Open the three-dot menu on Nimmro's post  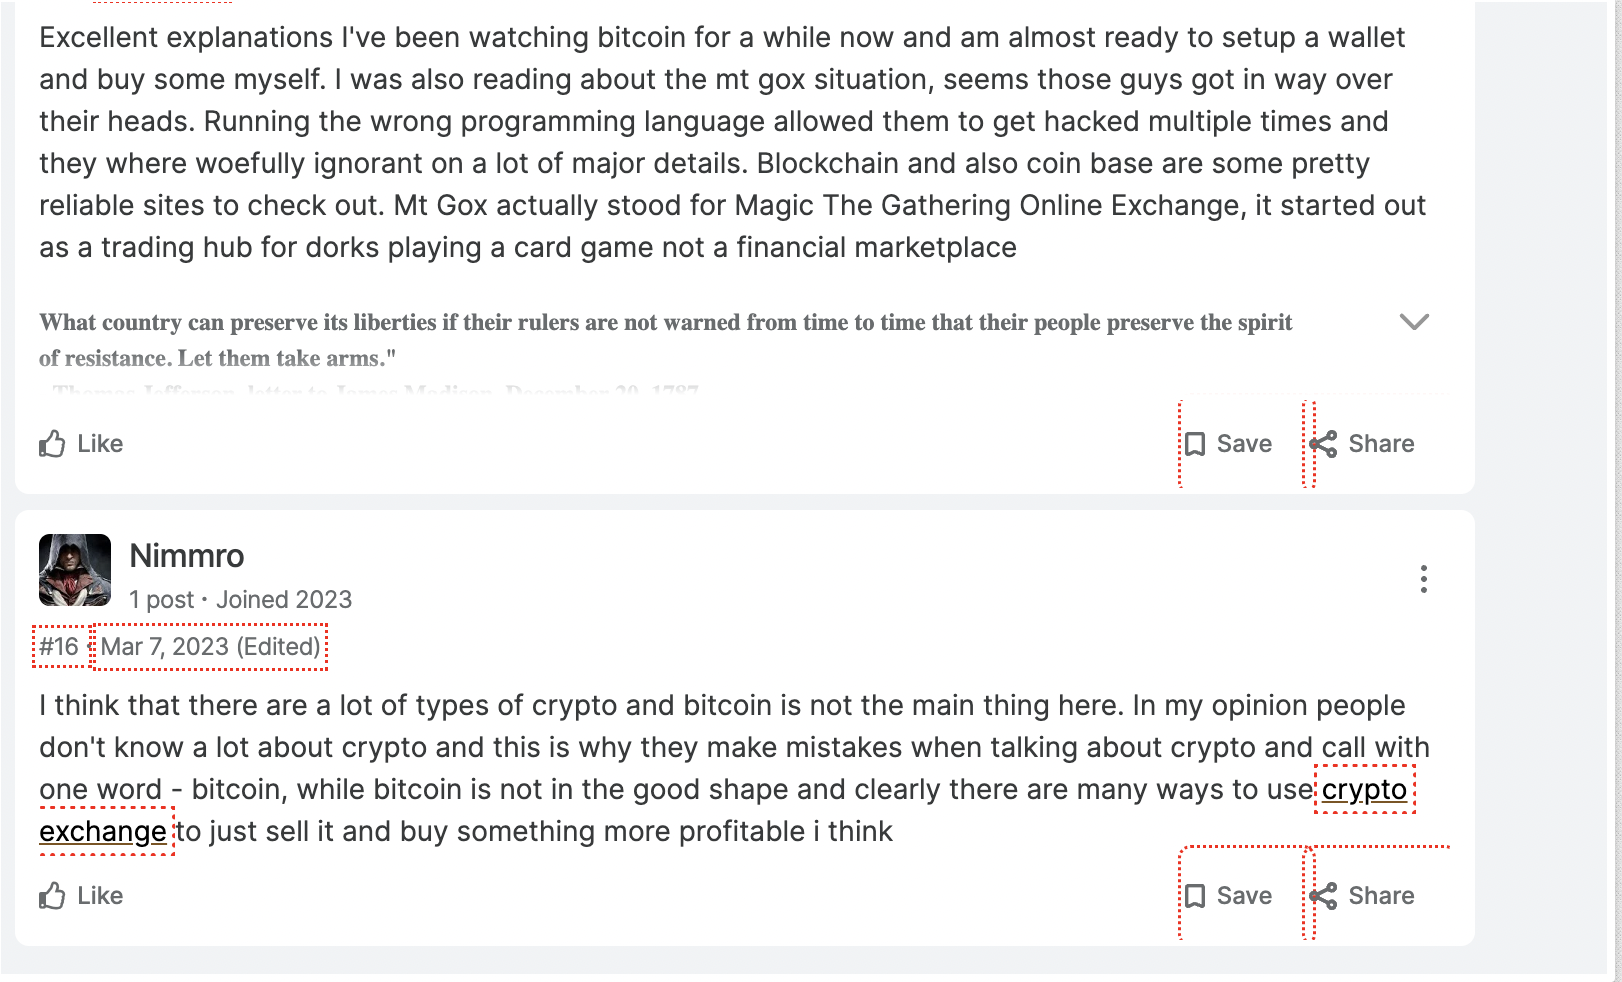click(x=1423, y=579)
